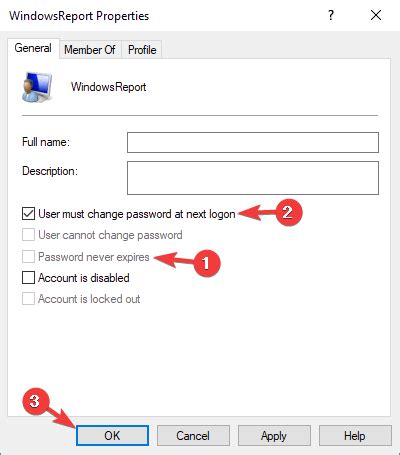Confirm changes with the OK button
The image size is (400, 455).
click(112, 435)
